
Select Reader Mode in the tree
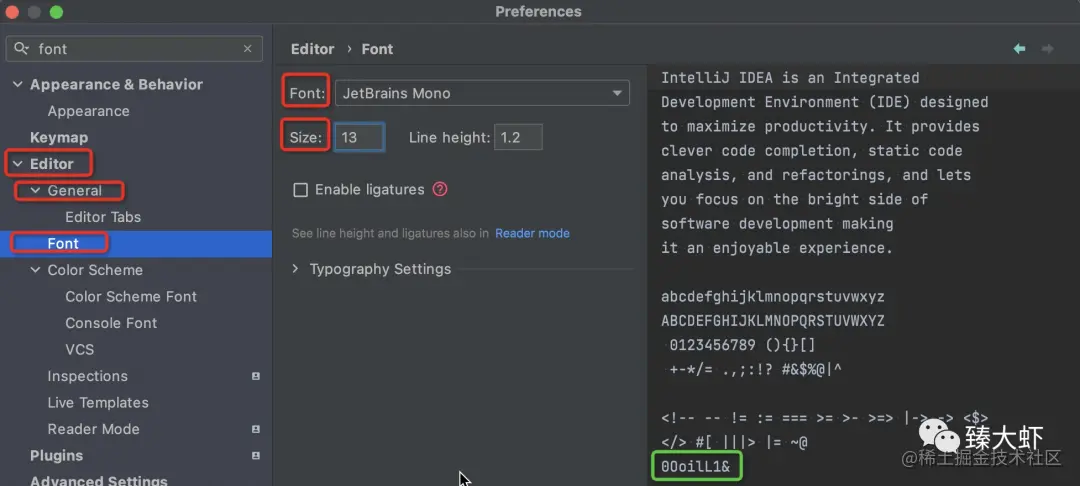(x=93, y=430)
